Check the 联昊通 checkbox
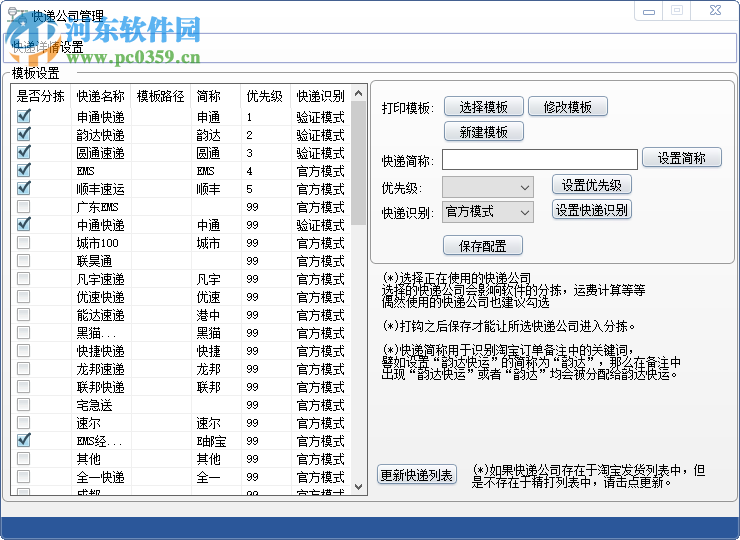Image resolution: width=740 pixels, height=540 pixels. (x=24, y=260)
